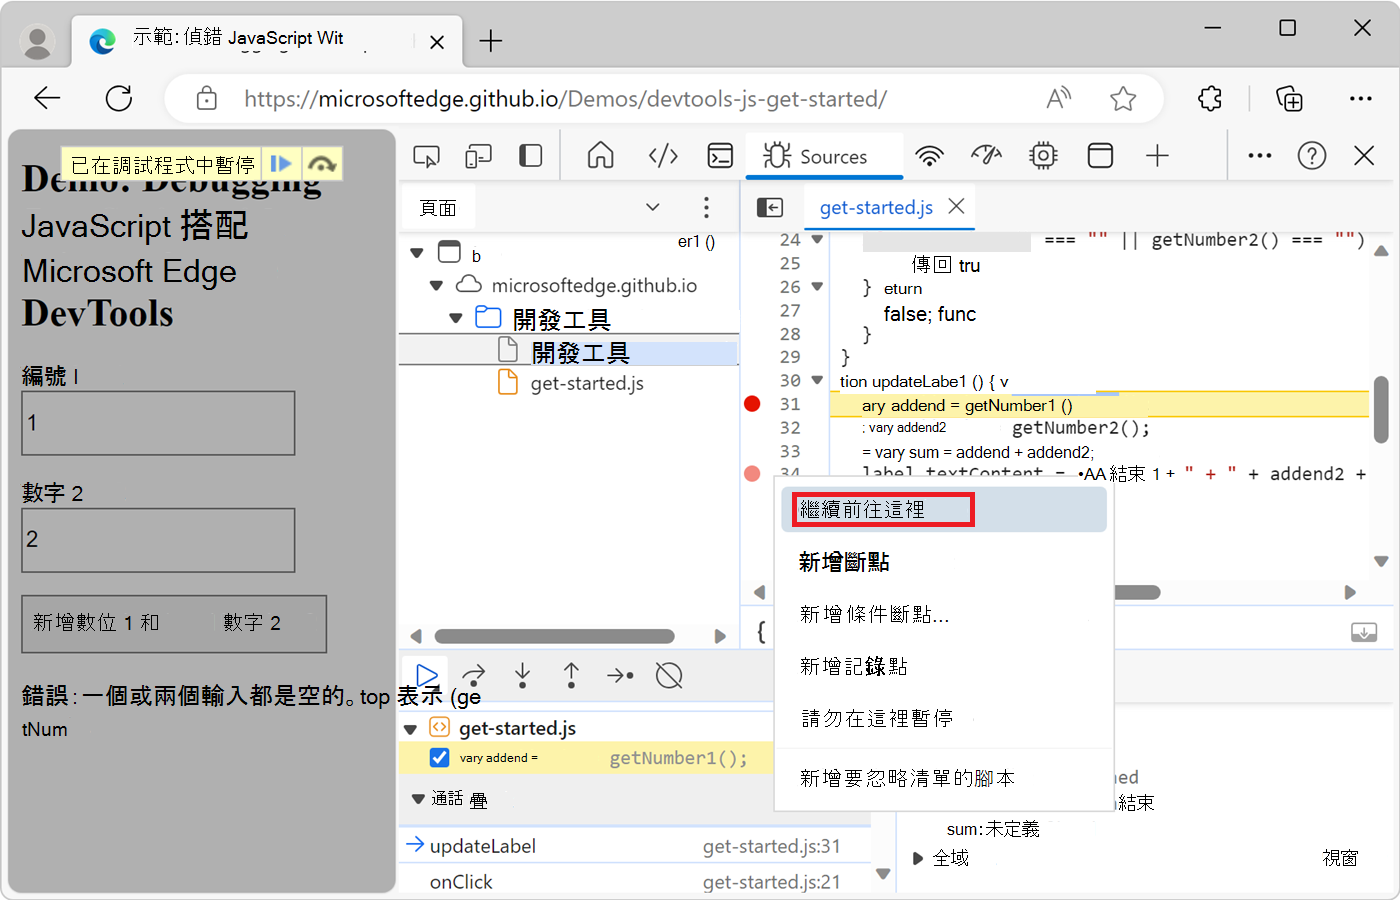Fold code at line 26 arrow
Viewport: 1400px width, 900px height.
[x=817, y=287]
